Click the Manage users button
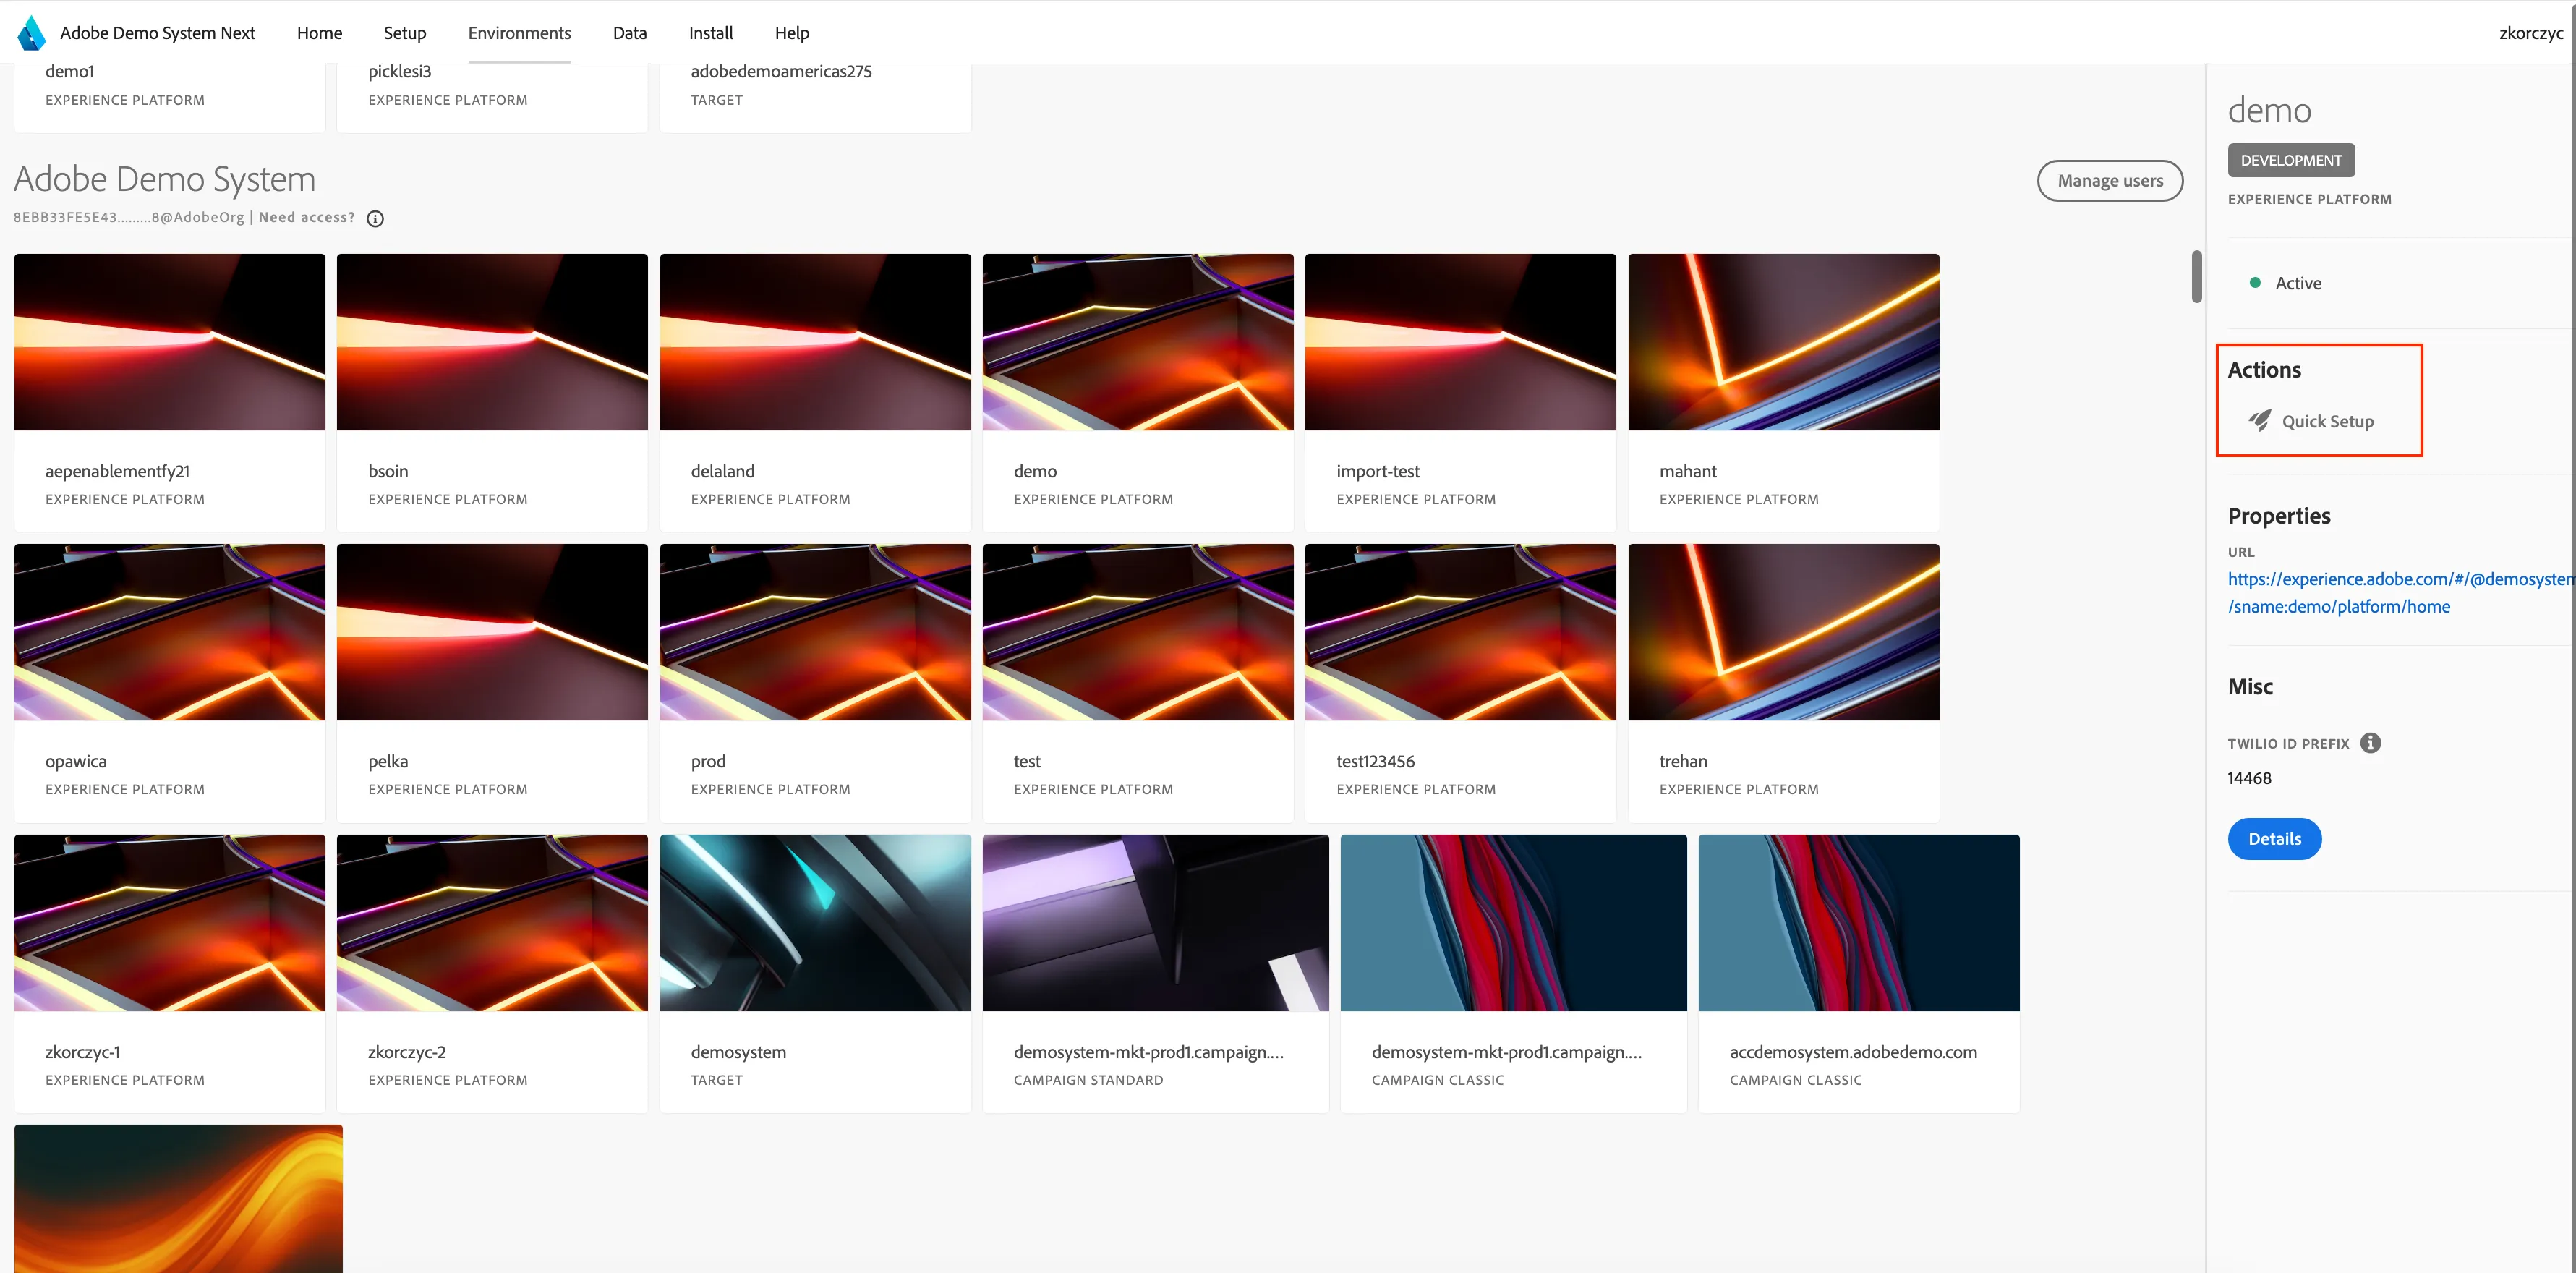2576x1273 pixels. pyautogui.click(x=2110, y=181)
